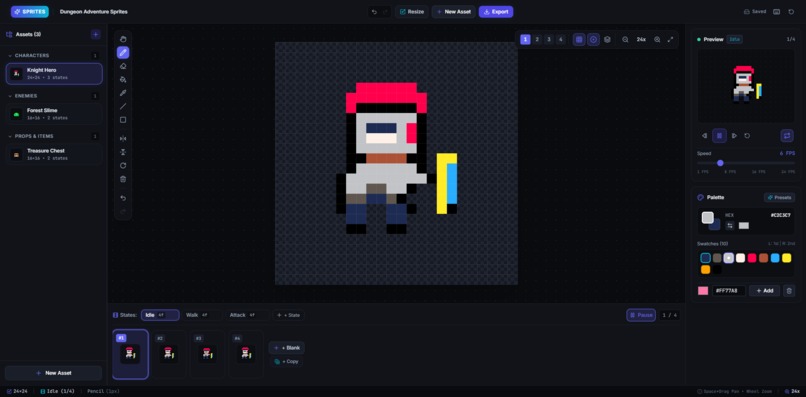Image resolution: width=806 pixels, height=397 pixels.
Task: Fit the canvas to the screen
Action: click(670, 40)
